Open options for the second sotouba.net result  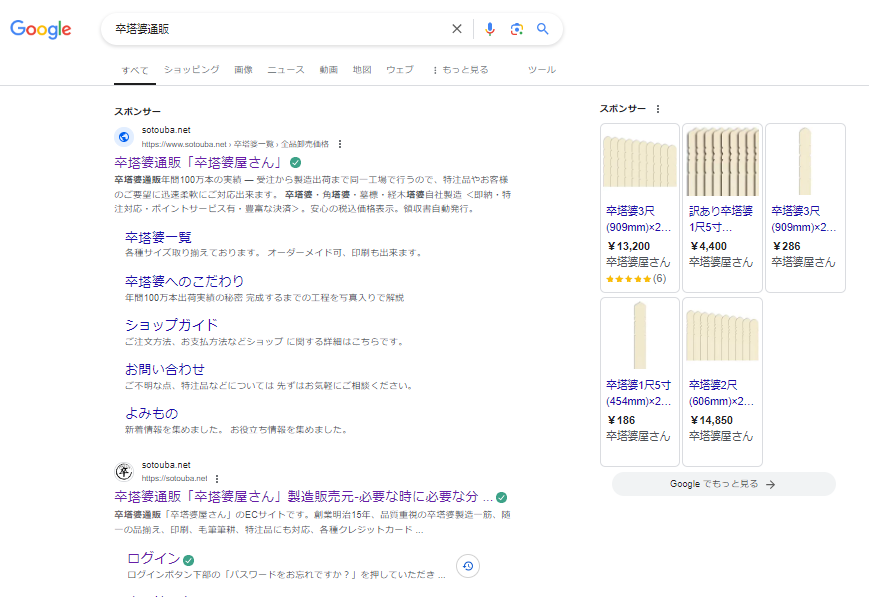(x=217, y=478)
